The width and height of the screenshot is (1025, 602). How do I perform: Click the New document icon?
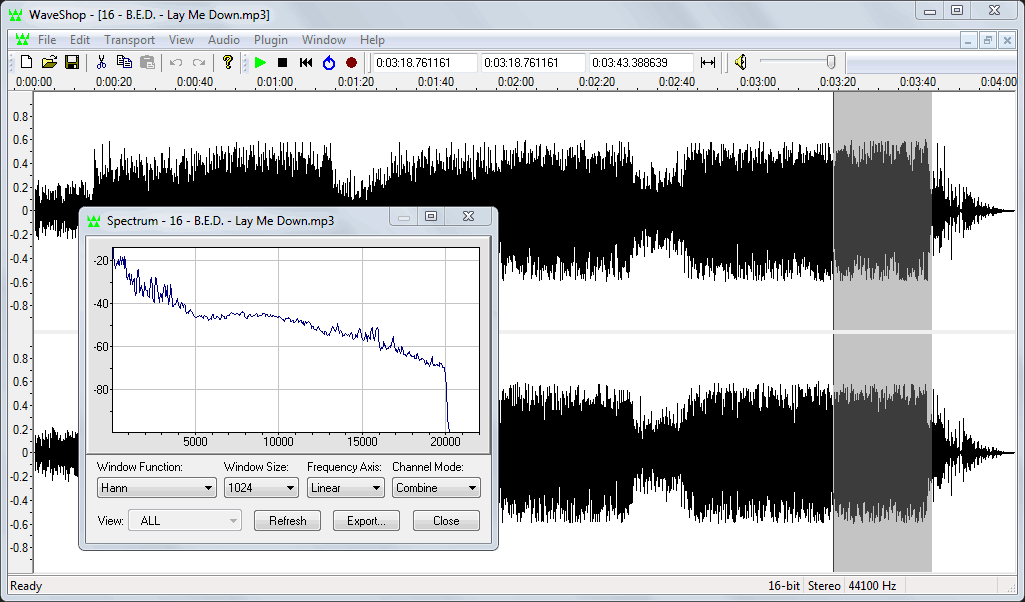pos(26,62)
